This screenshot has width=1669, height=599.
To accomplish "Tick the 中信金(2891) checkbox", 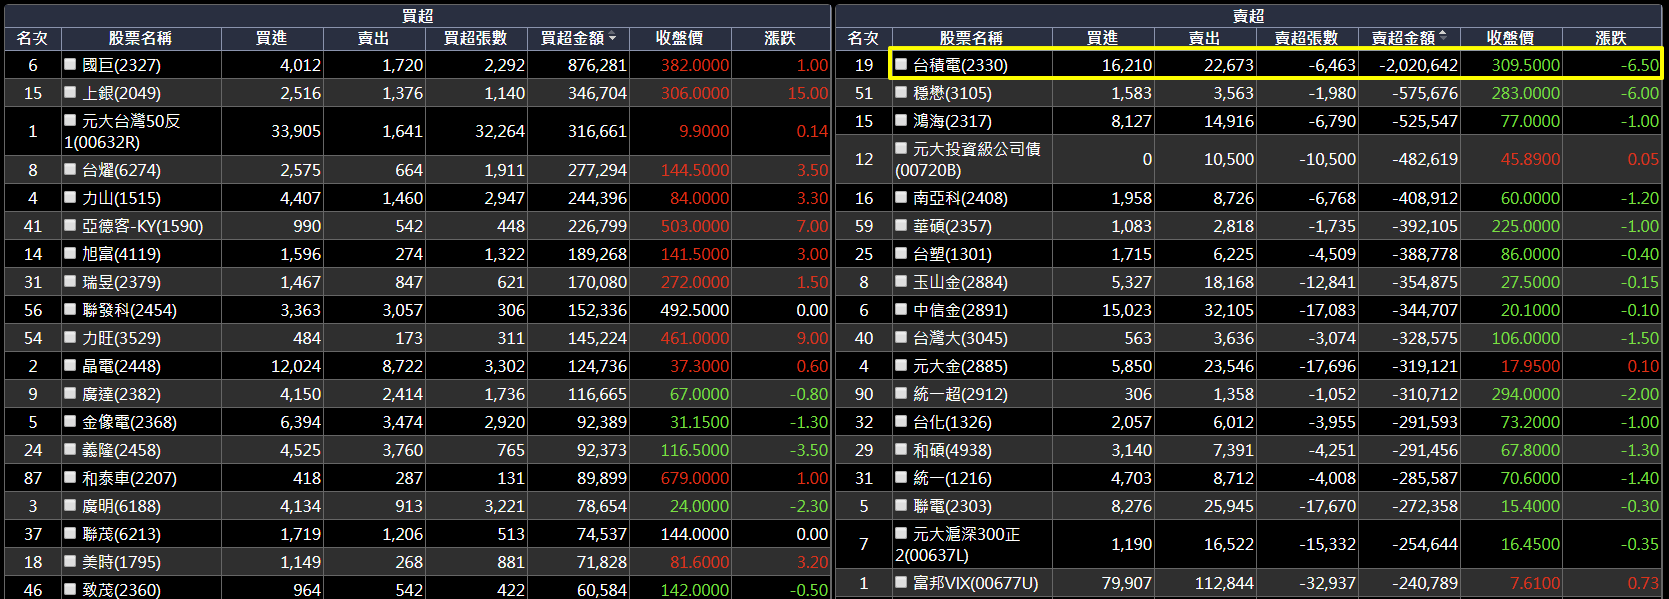I will [x=901, y=309].
